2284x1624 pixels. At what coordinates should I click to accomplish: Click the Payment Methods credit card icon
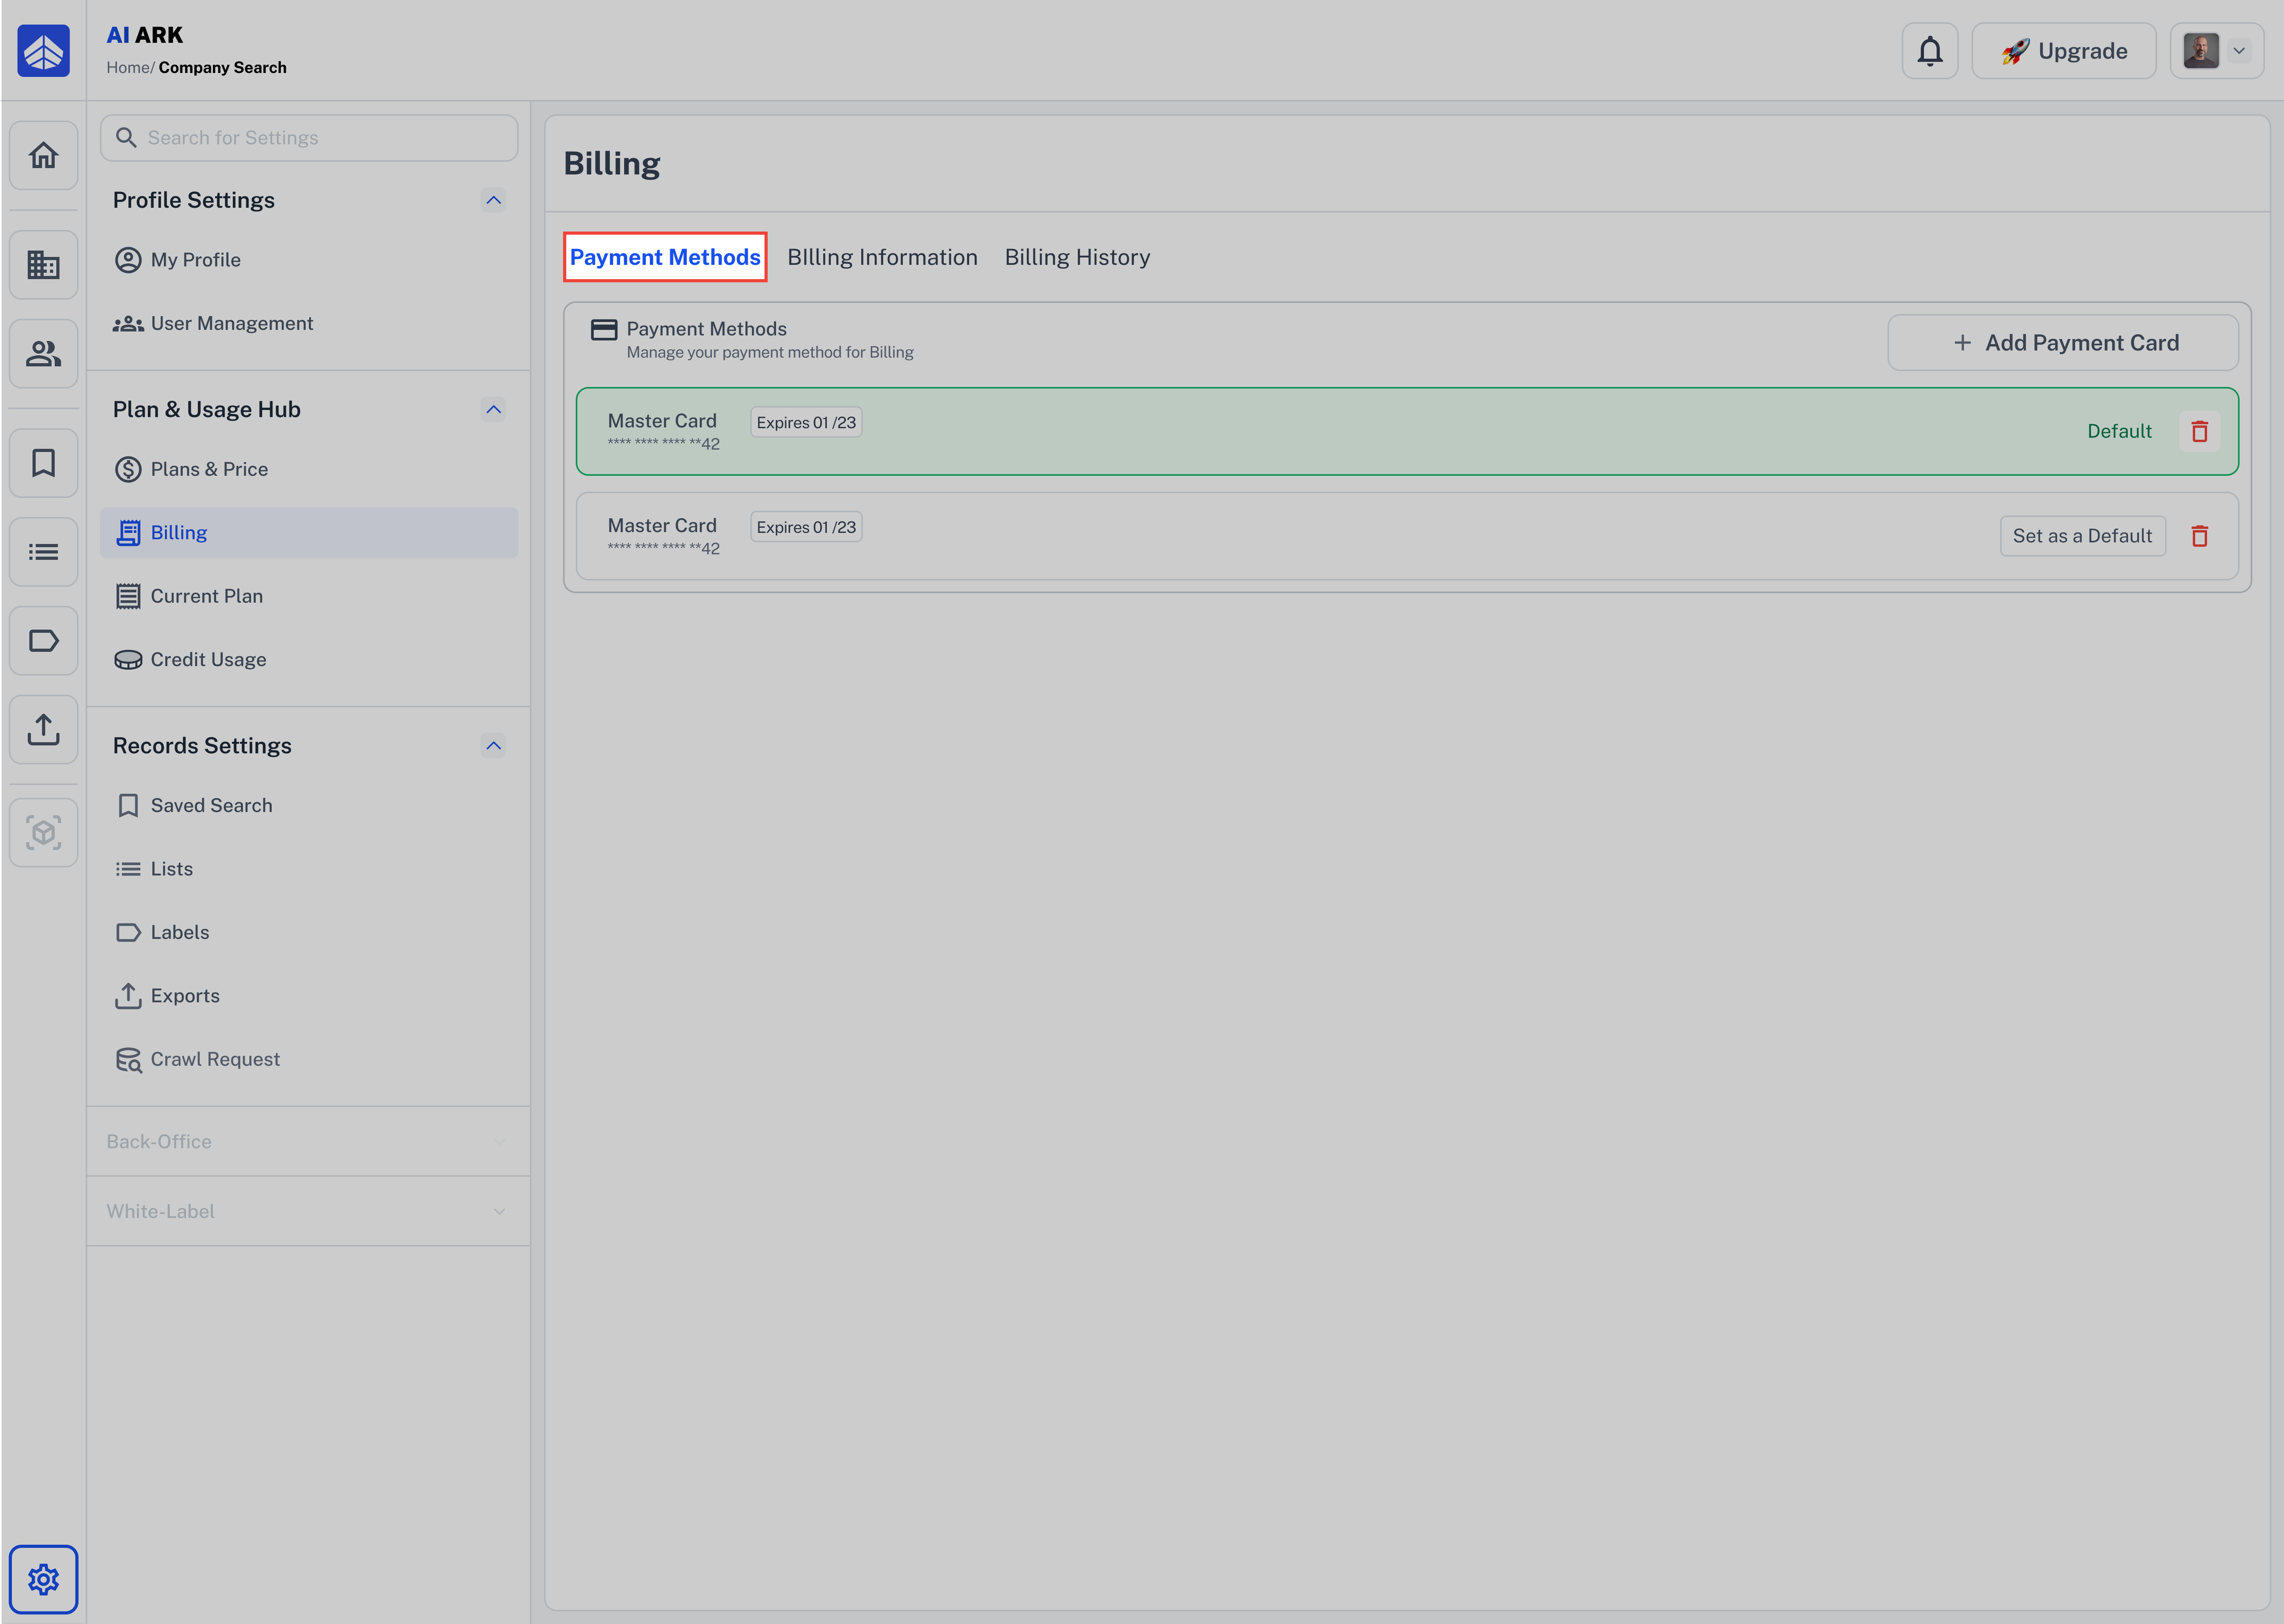click(604, 330)
